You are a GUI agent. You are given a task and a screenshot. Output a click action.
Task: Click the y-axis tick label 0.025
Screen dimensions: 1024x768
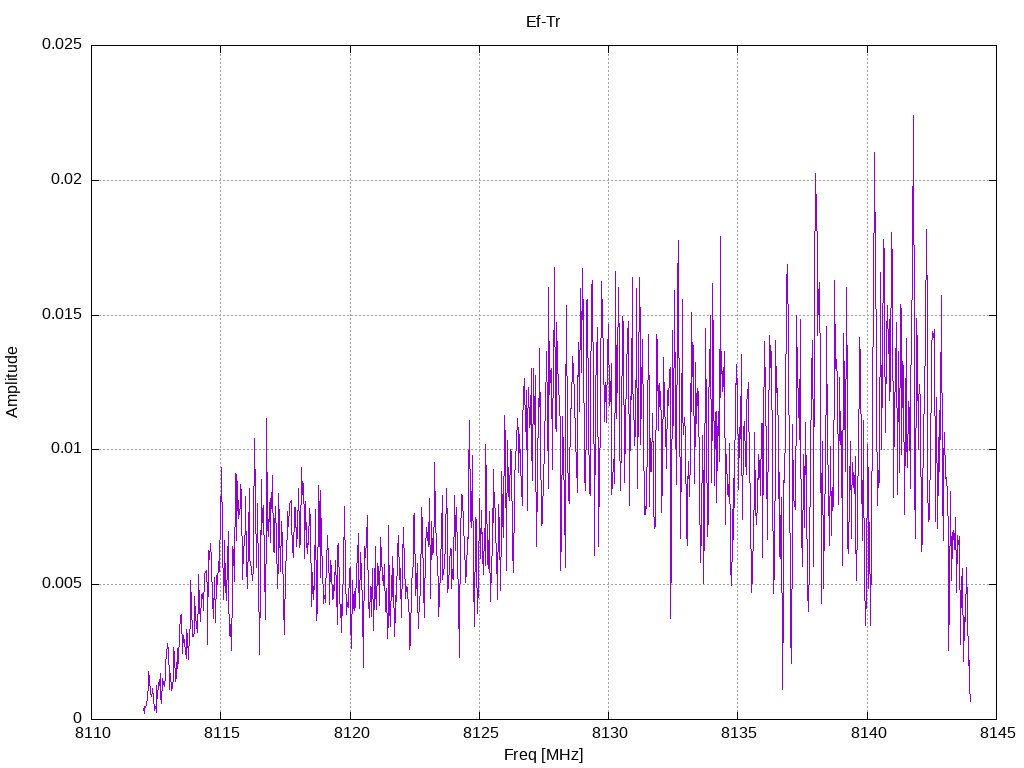click(x=62, y=44)
